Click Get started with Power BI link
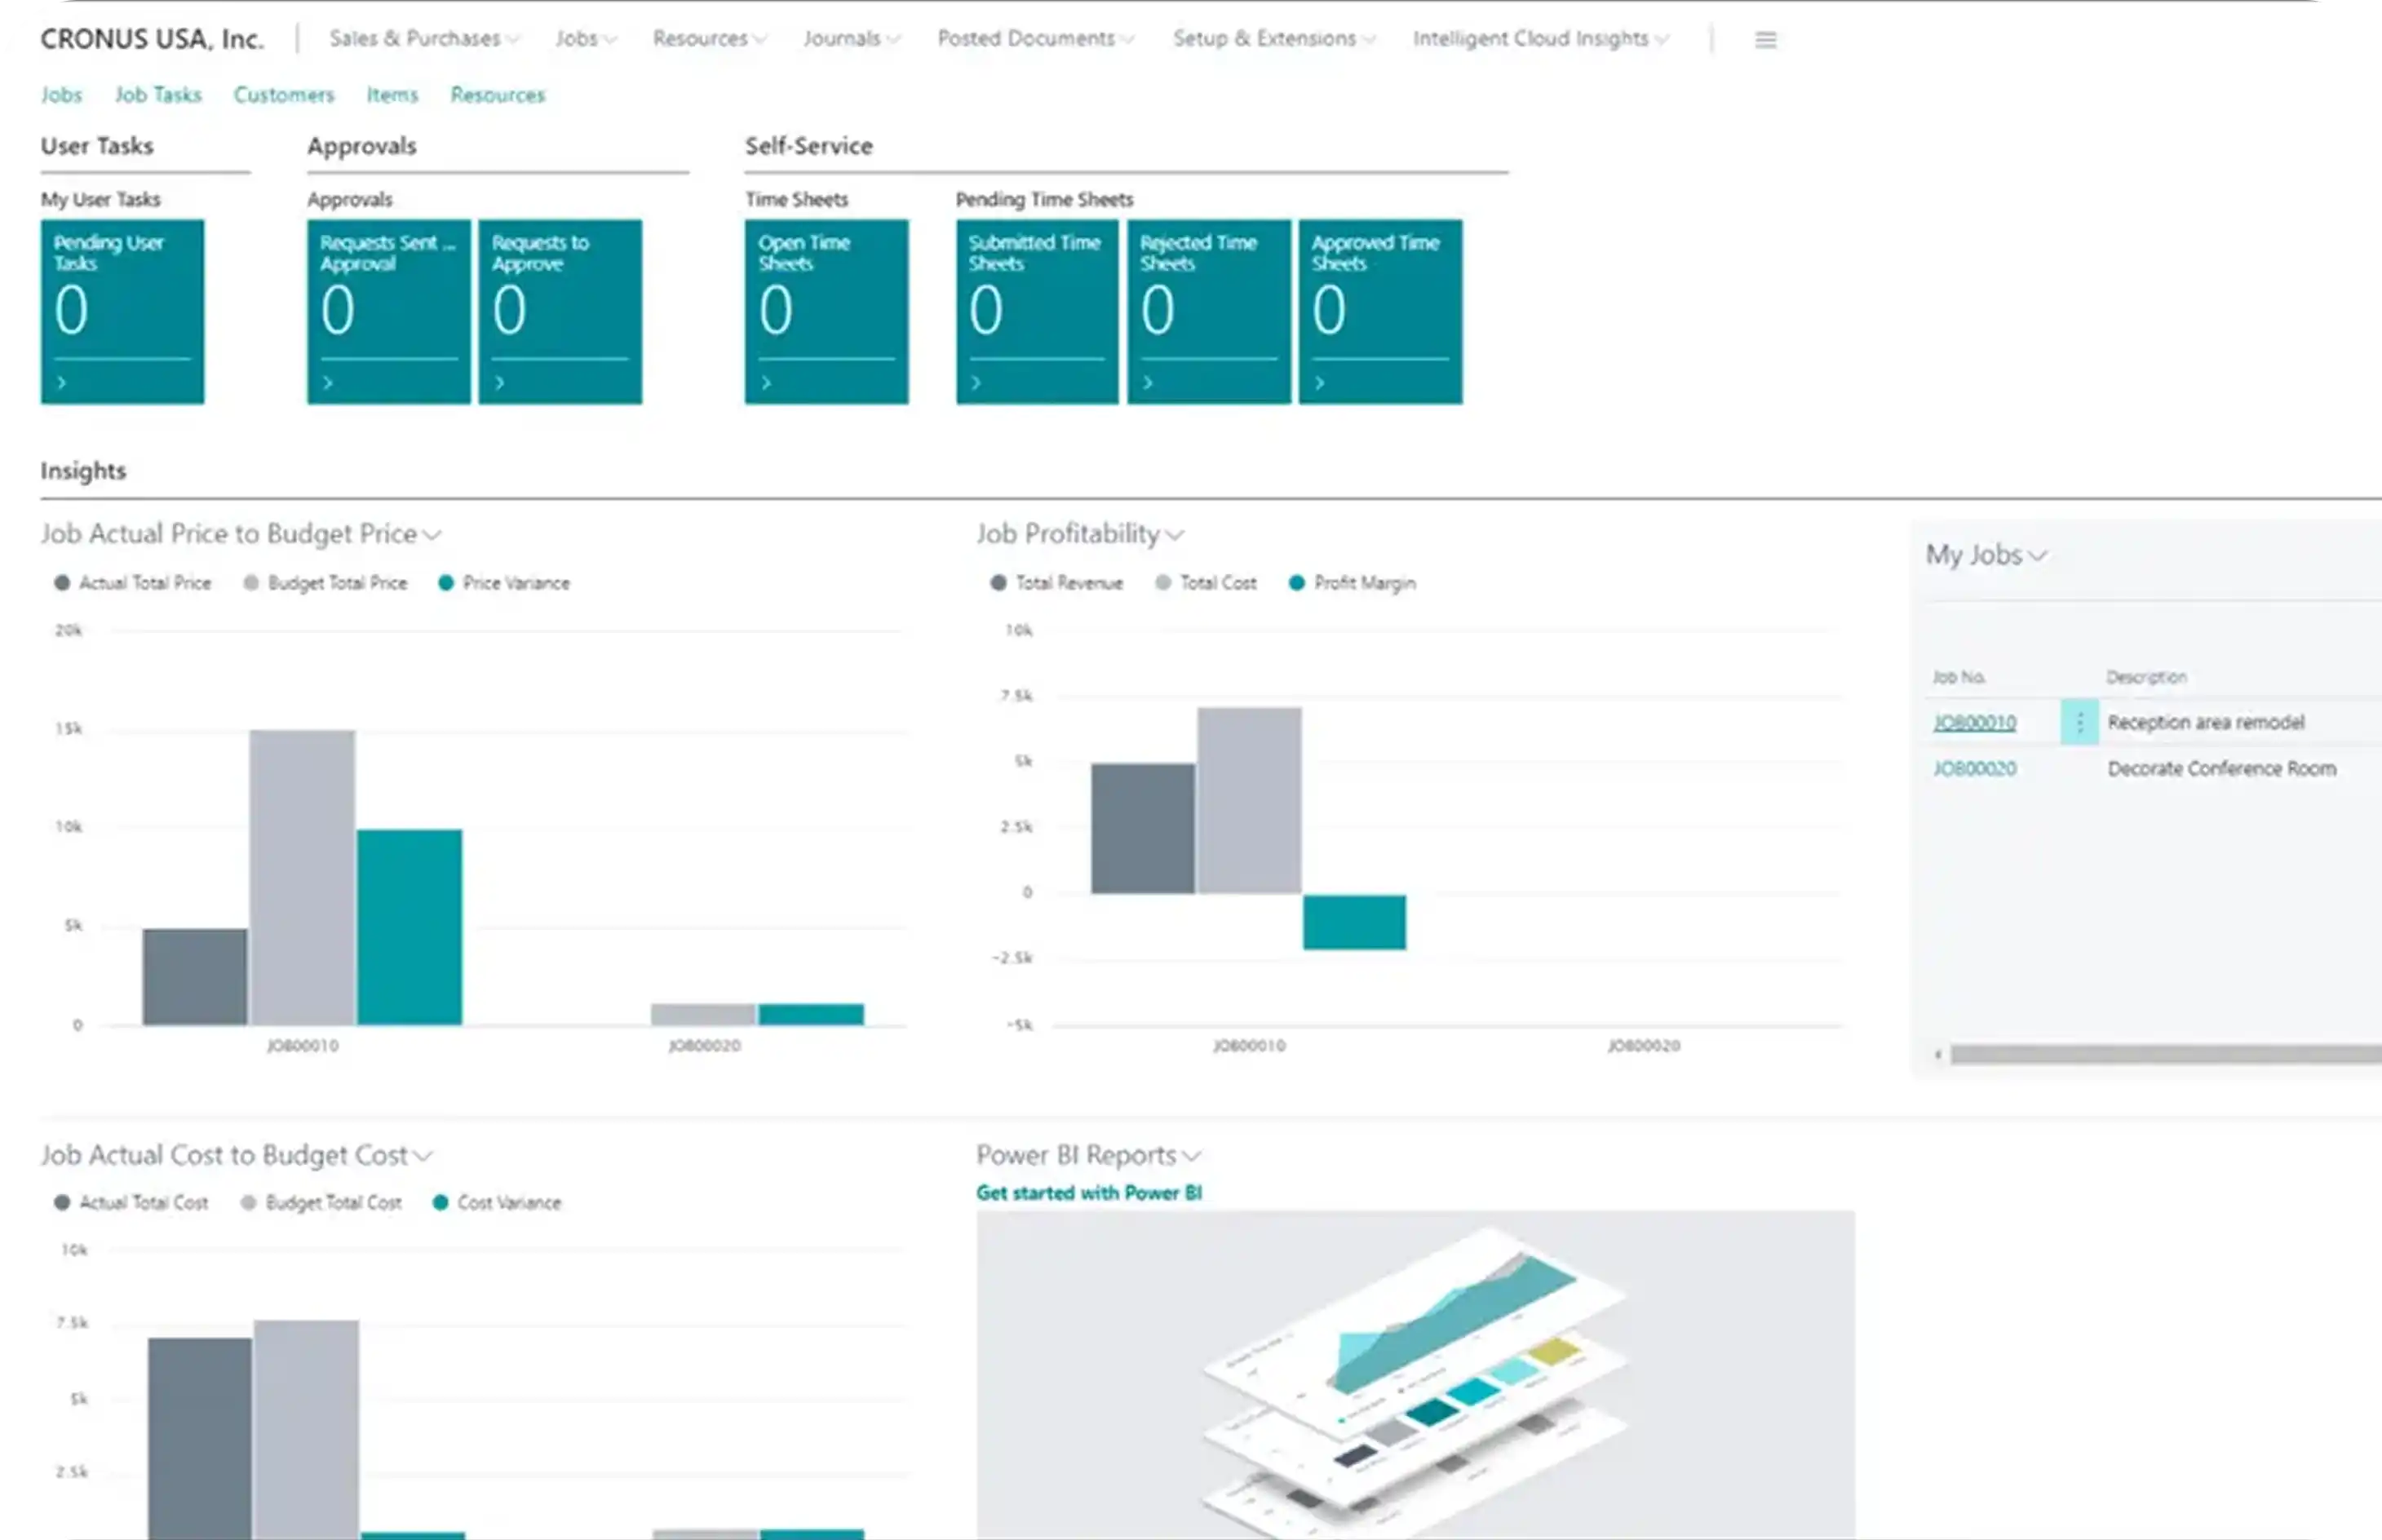This screenshot has width=2382, height=1540. (x=1088, y=1193)
